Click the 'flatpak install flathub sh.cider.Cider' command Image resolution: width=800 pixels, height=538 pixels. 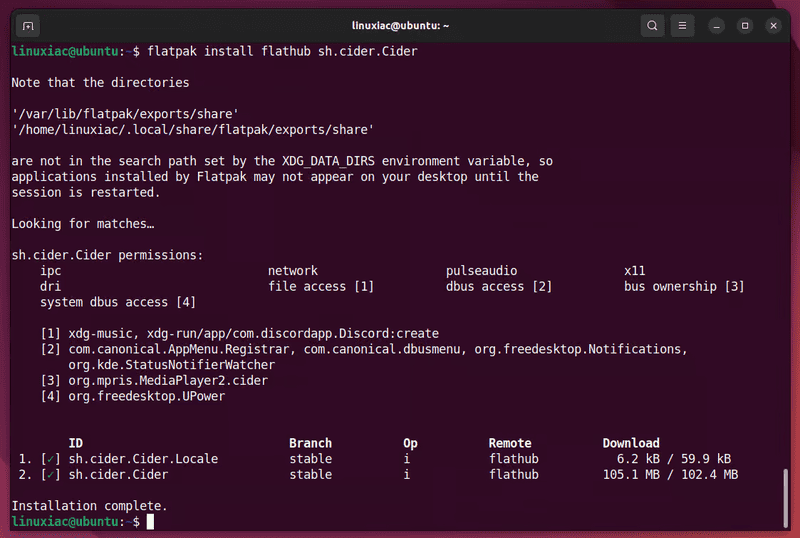pyautogui.click(x=282, y=50)
